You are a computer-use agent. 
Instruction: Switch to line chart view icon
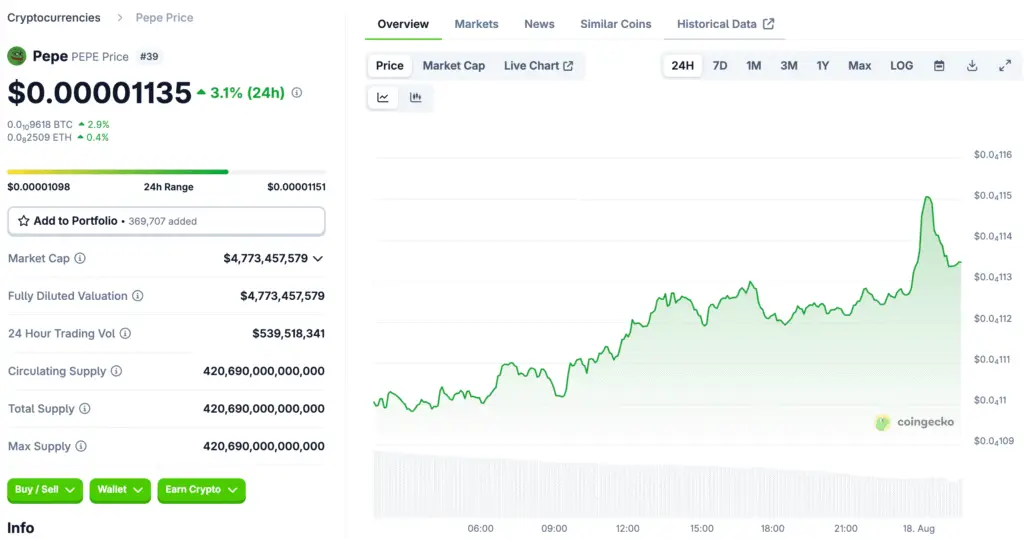coord(383,97)
